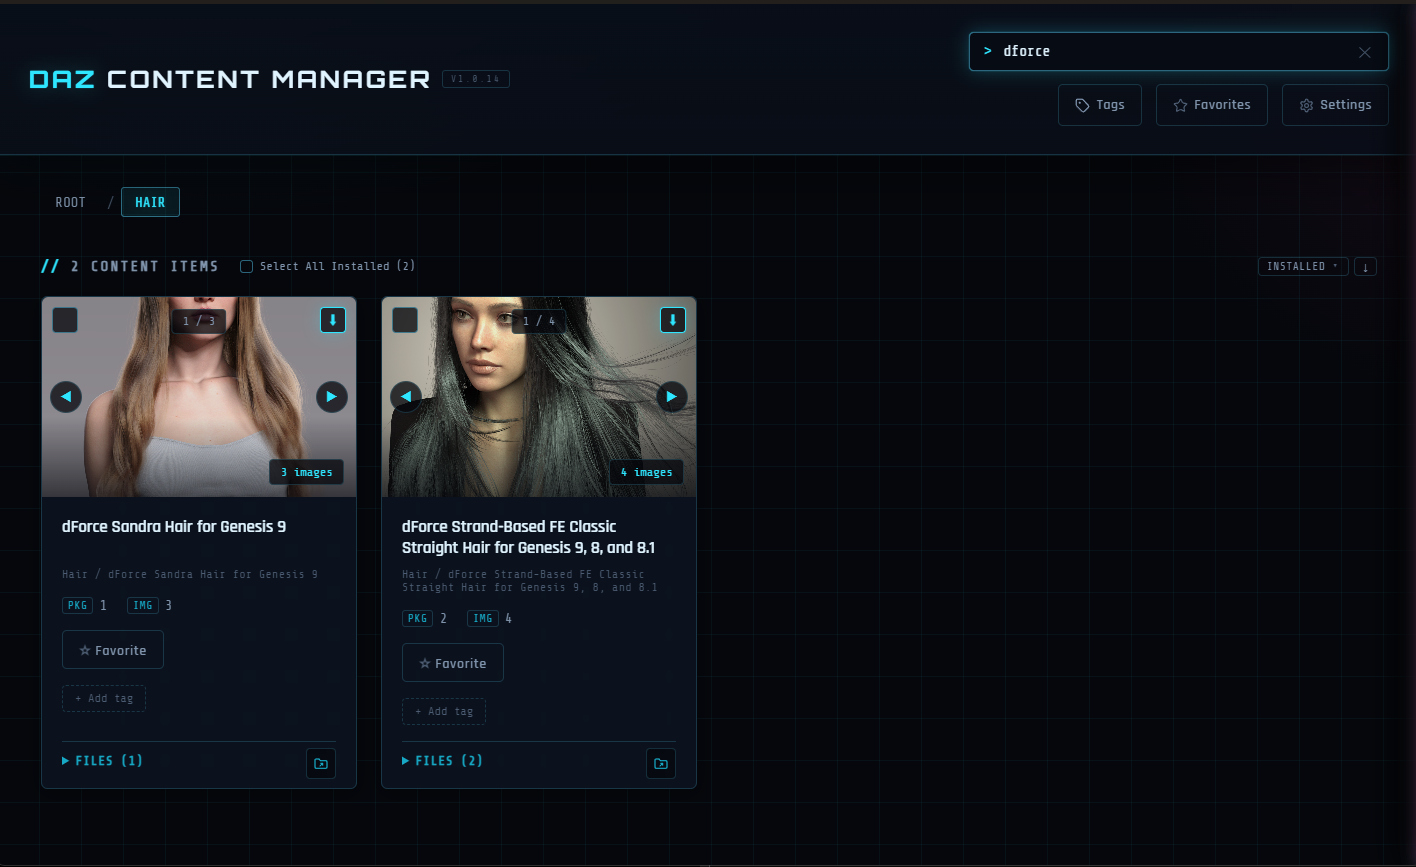Click title dForce Strand-Based FE Classic Straight Hair
Viewport: 1416px width, 867px height.
point(528,537)
